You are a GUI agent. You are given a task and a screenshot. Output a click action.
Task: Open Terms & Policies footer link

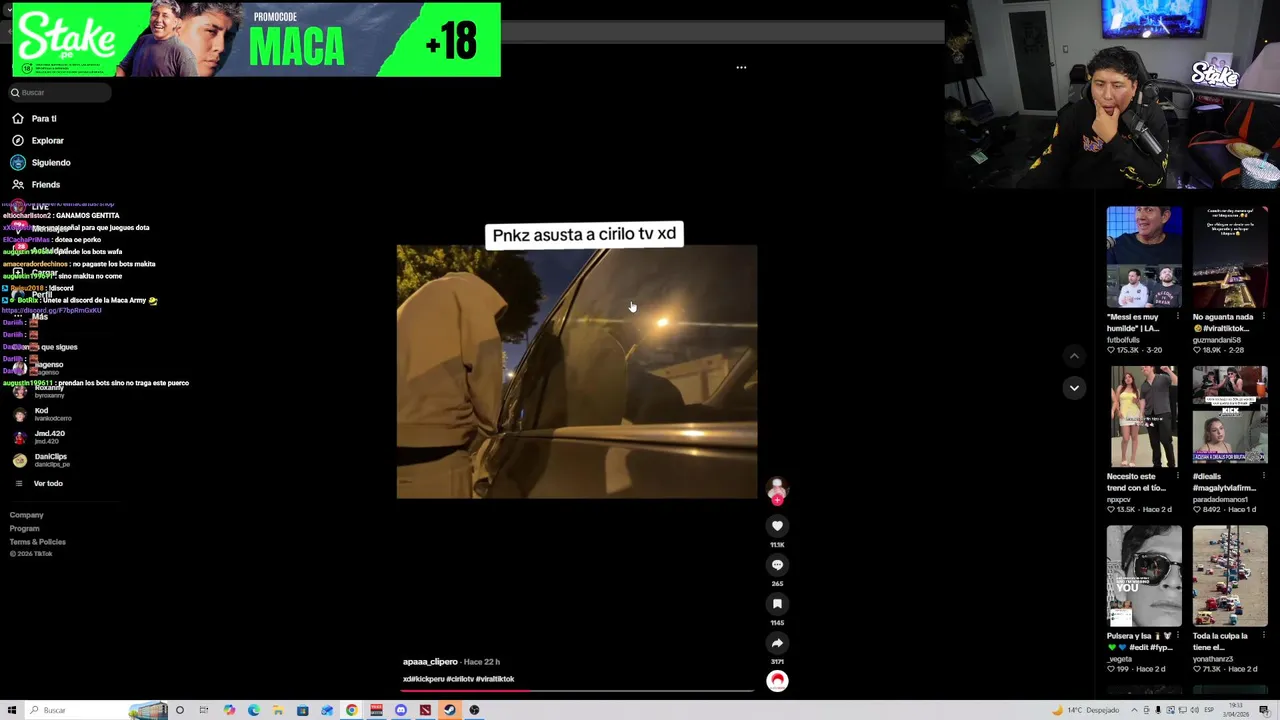pyautogui.click(x=38, y=542)
